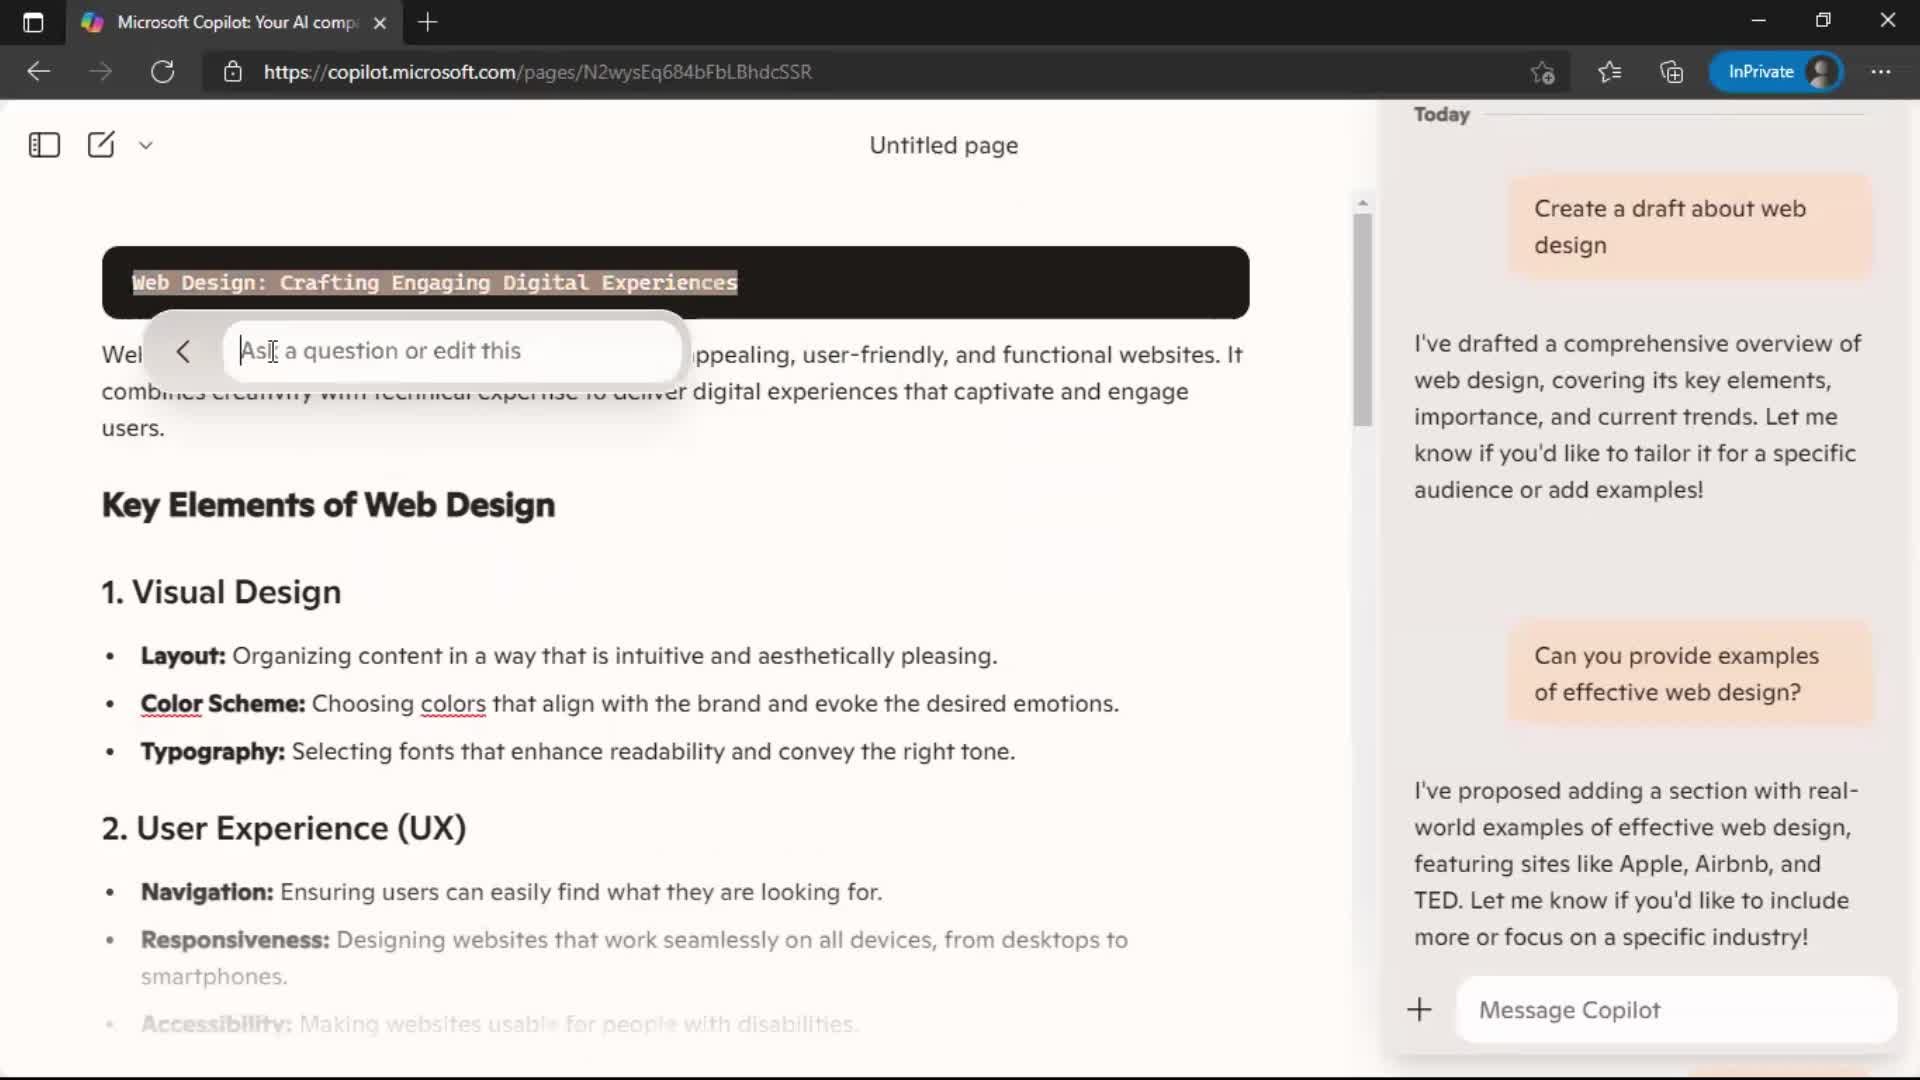Click the InPrivate profile button
This screenshot has width=1920, height=1080.
click(x=1777, y=72)
